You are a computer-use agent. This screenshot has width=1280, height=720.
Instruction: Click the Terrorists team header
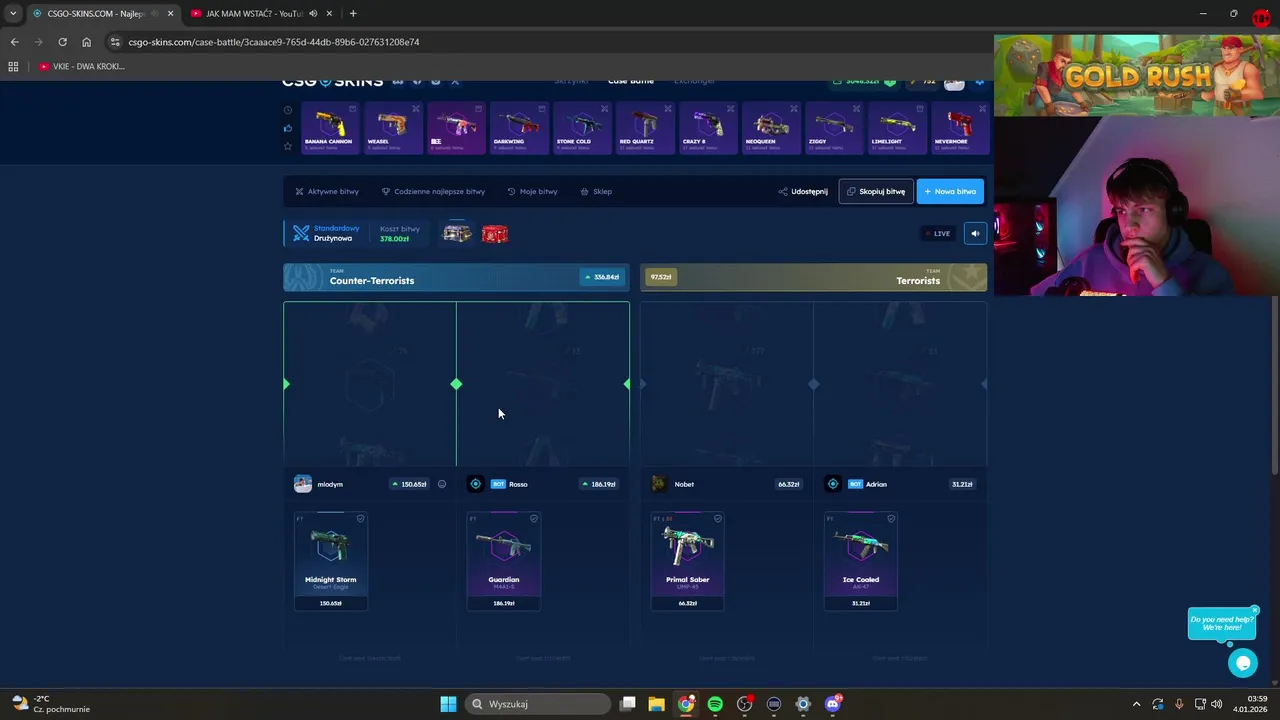pyautogui.click(x=813, y=277)
